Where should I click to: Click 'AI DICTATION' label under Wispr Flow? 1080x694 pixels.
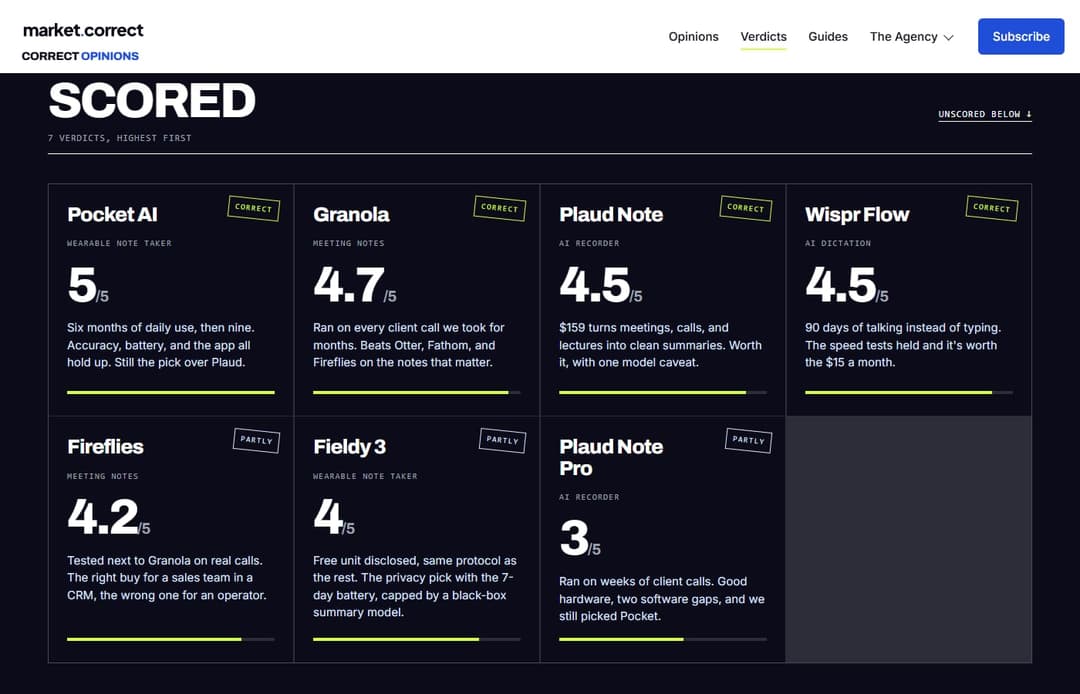pos(838,243)
